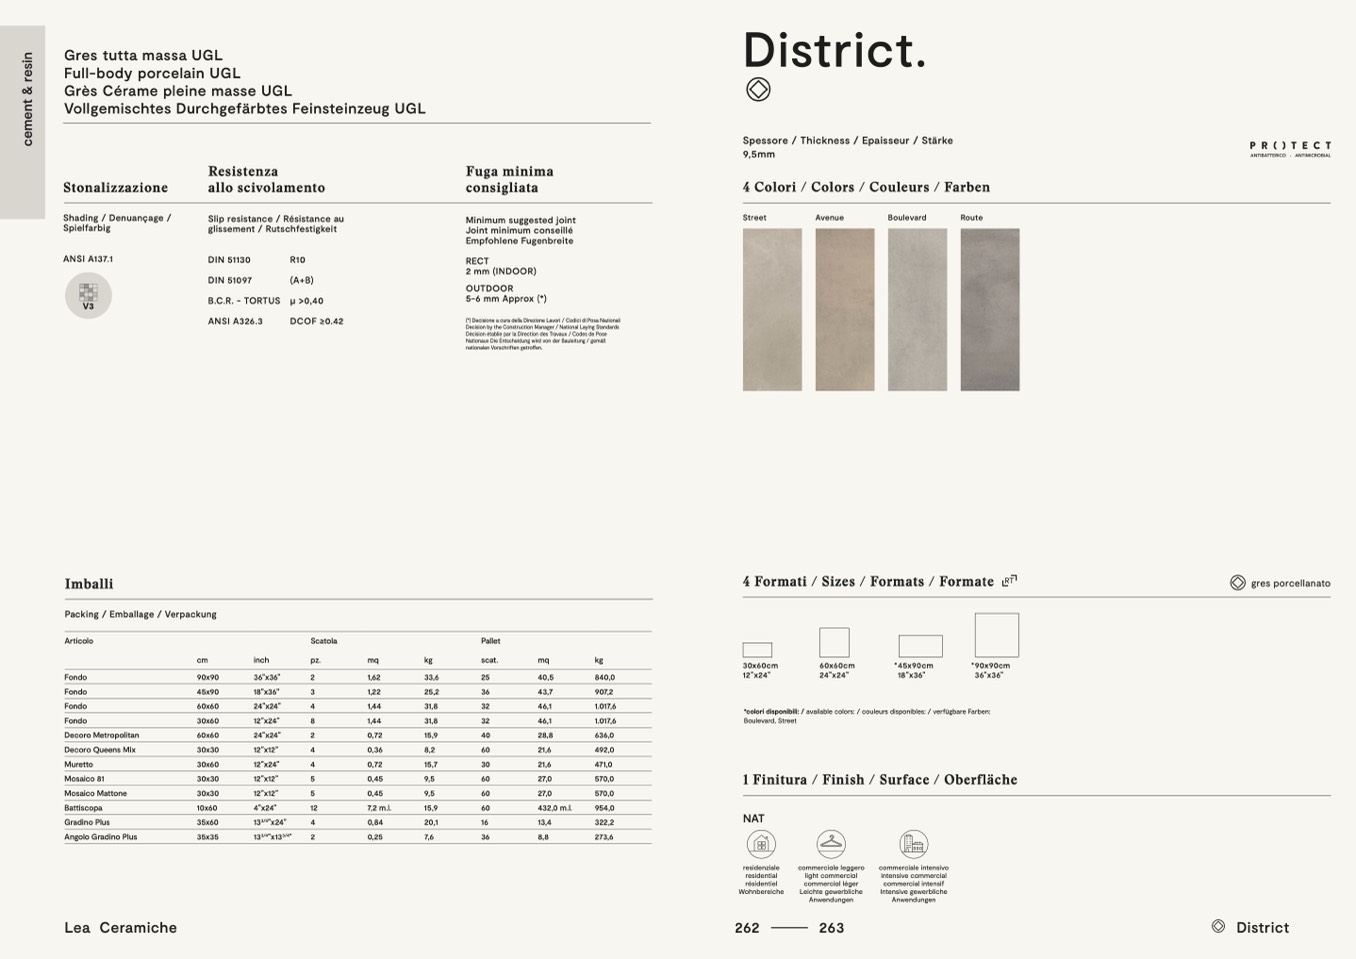Viewport: 1356px width, 959px height.
Task: Pick the Boulevard tile swatch
Action: (x=917, y=309)
